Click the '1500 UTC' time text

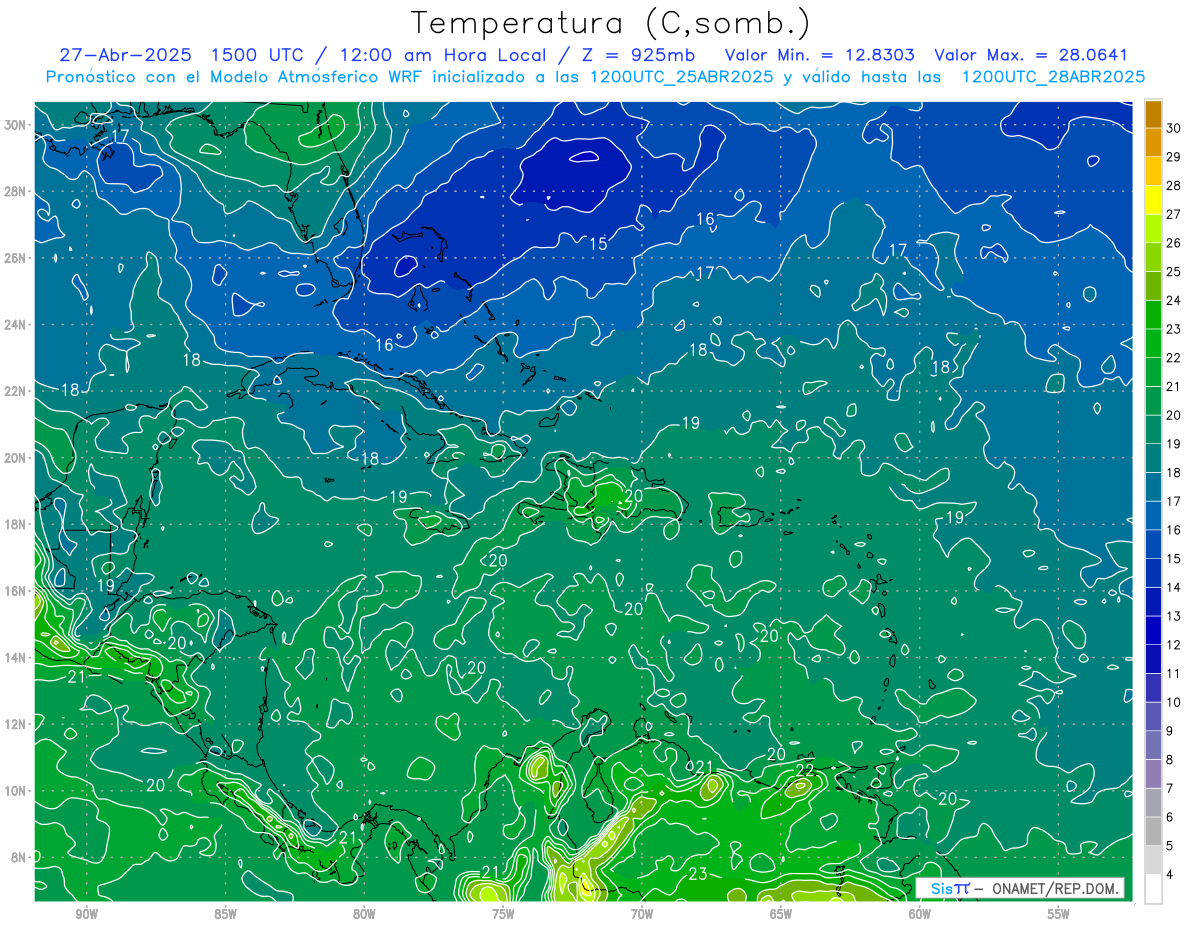click(256, 55)
